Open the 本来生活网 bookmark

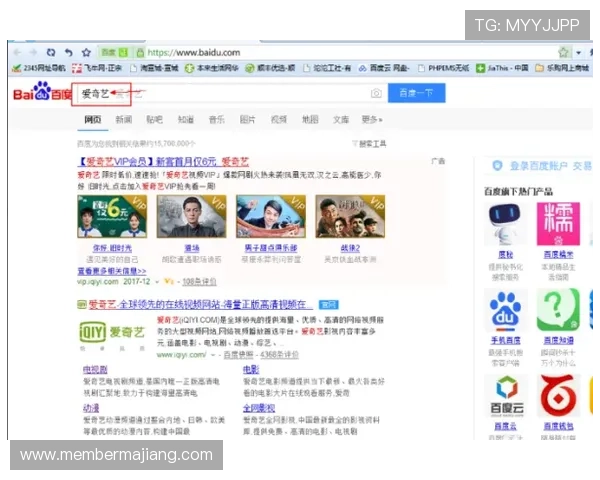point(212,68)
